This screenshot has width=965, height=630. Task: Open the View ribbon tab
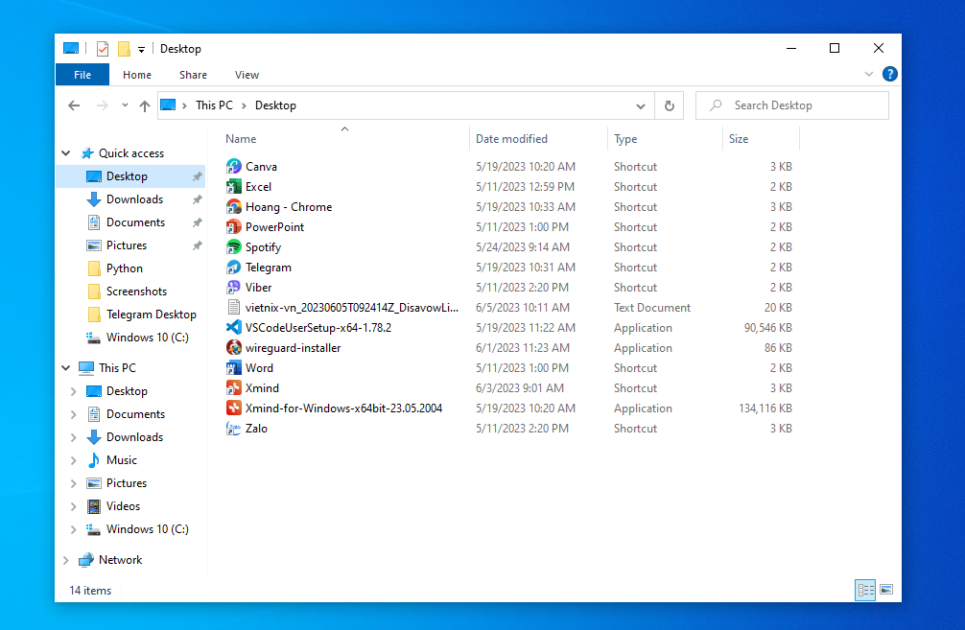click(x=246, y=75)
